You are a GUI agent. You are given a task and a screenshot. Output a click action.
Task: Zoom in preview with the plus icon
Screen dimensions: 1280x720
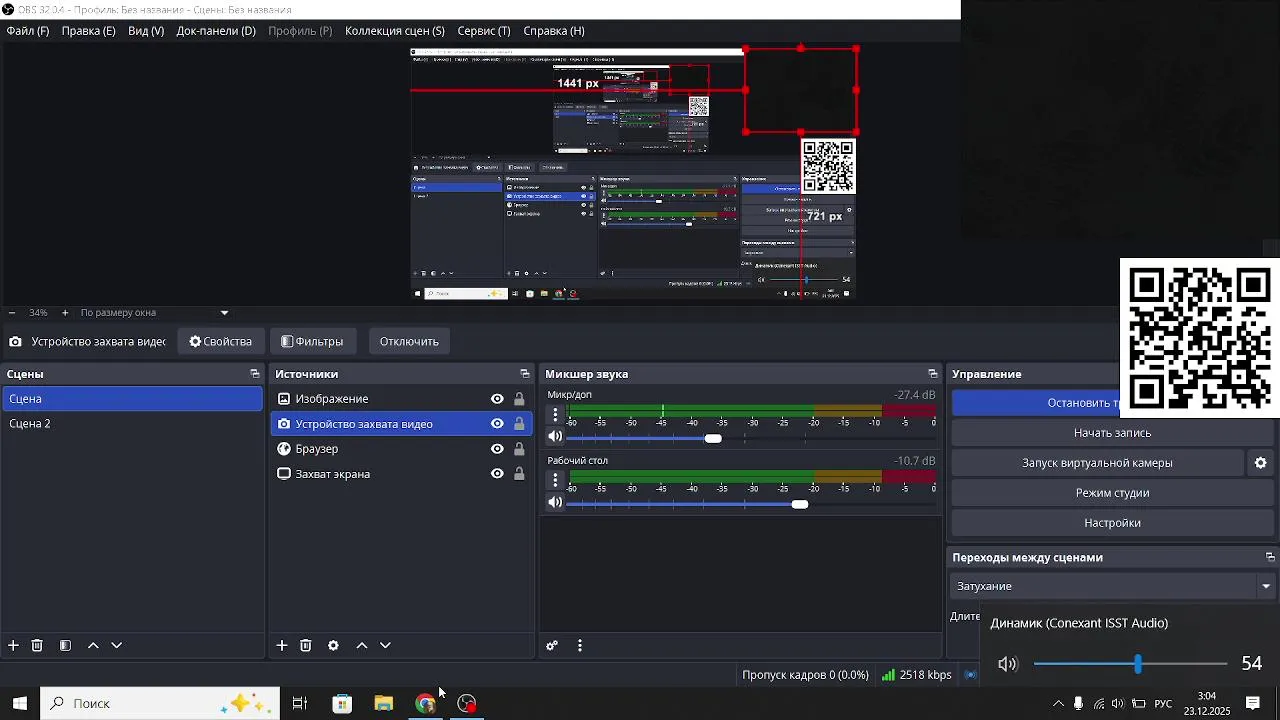(65, 313)
